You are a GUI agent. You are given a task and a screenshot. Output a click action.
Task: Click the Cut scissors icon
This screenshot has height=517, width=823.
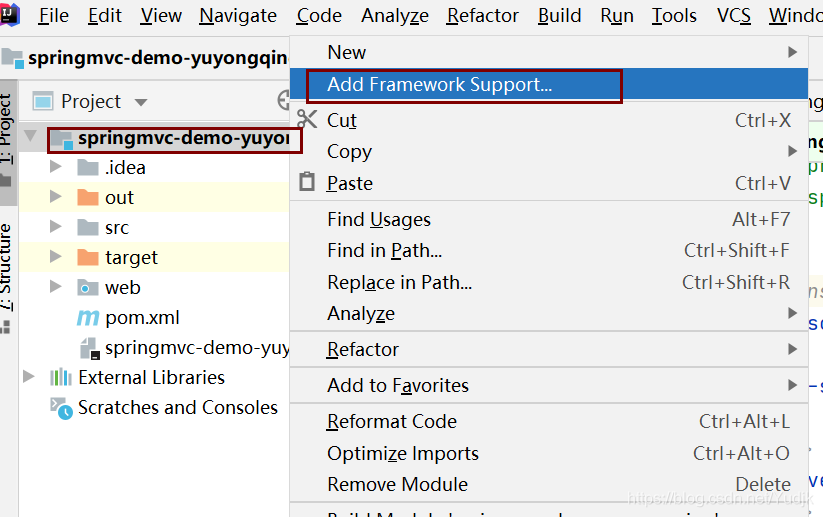click(307, 120)
